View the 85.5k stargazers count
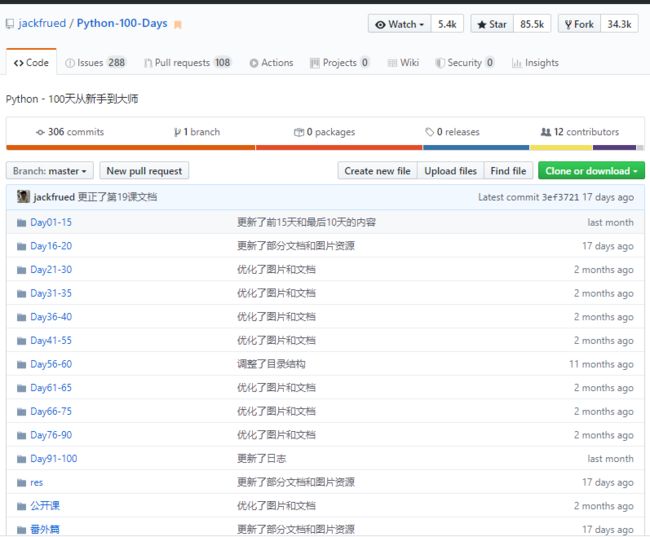The height and width of the screenshot is (537, 650). point(532,24)
